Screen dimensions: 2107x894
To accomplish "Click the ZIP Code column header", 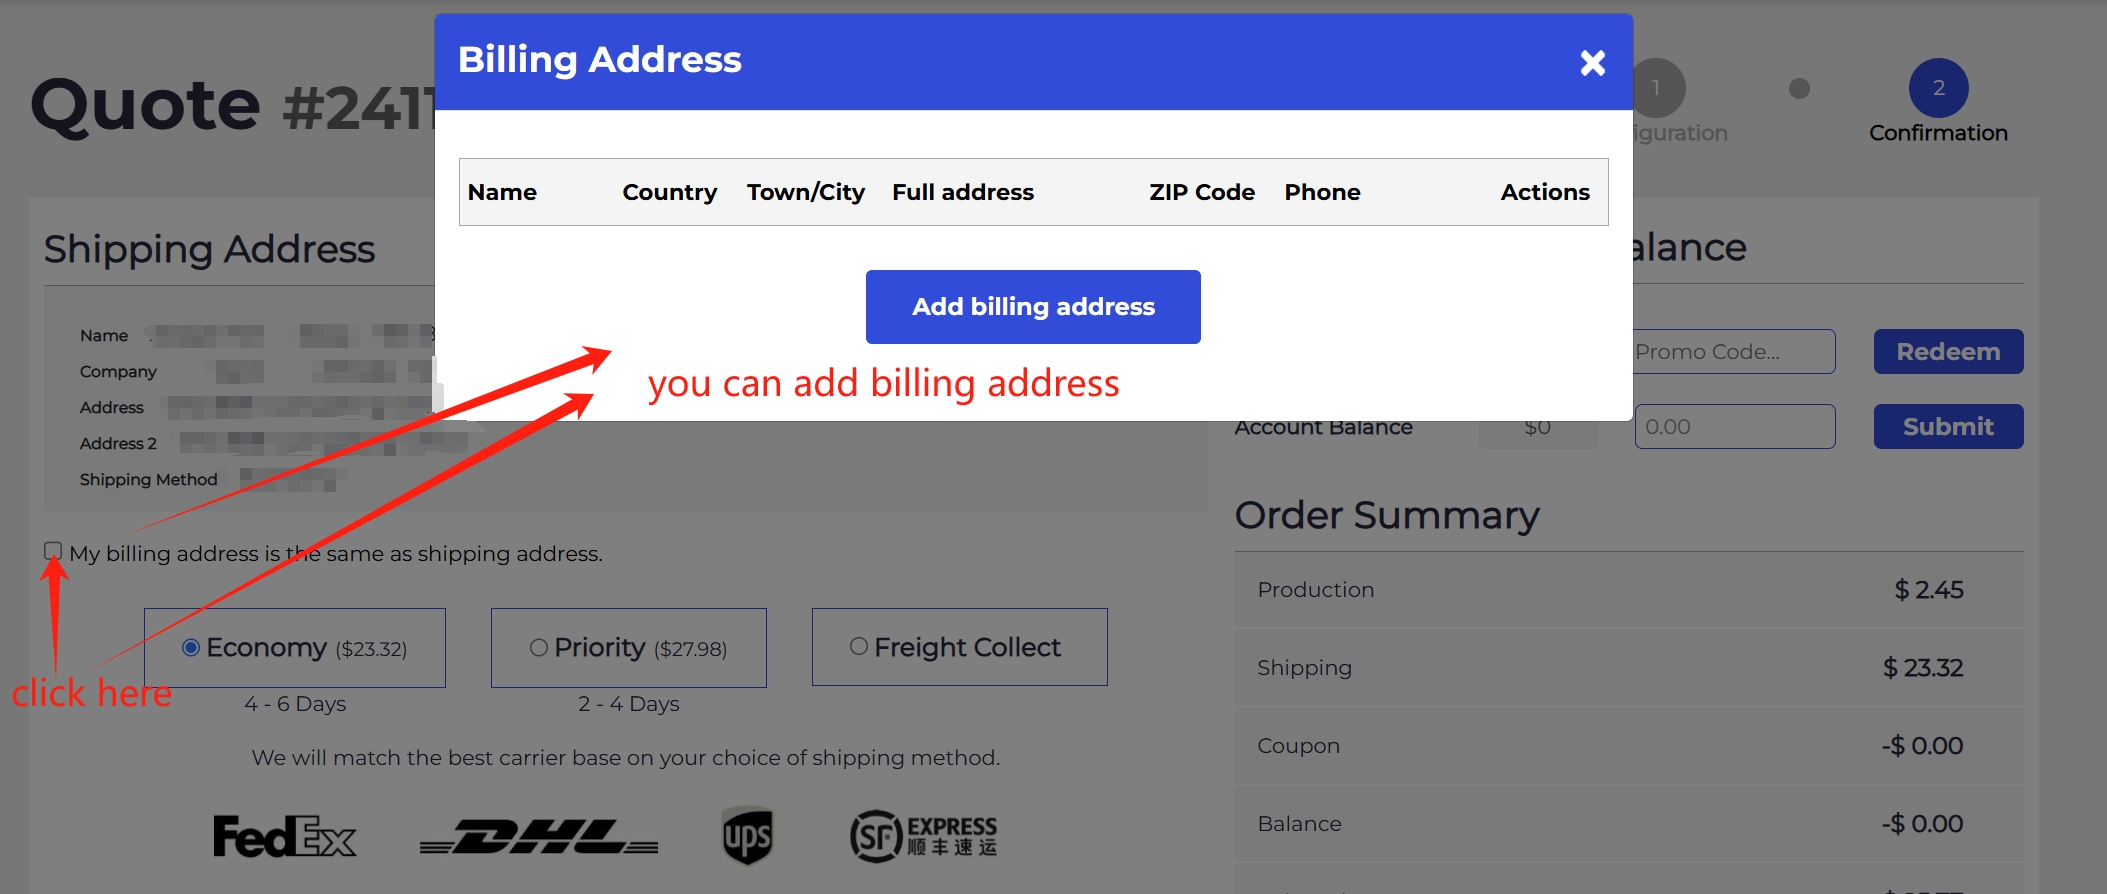I will point(1201,192).
